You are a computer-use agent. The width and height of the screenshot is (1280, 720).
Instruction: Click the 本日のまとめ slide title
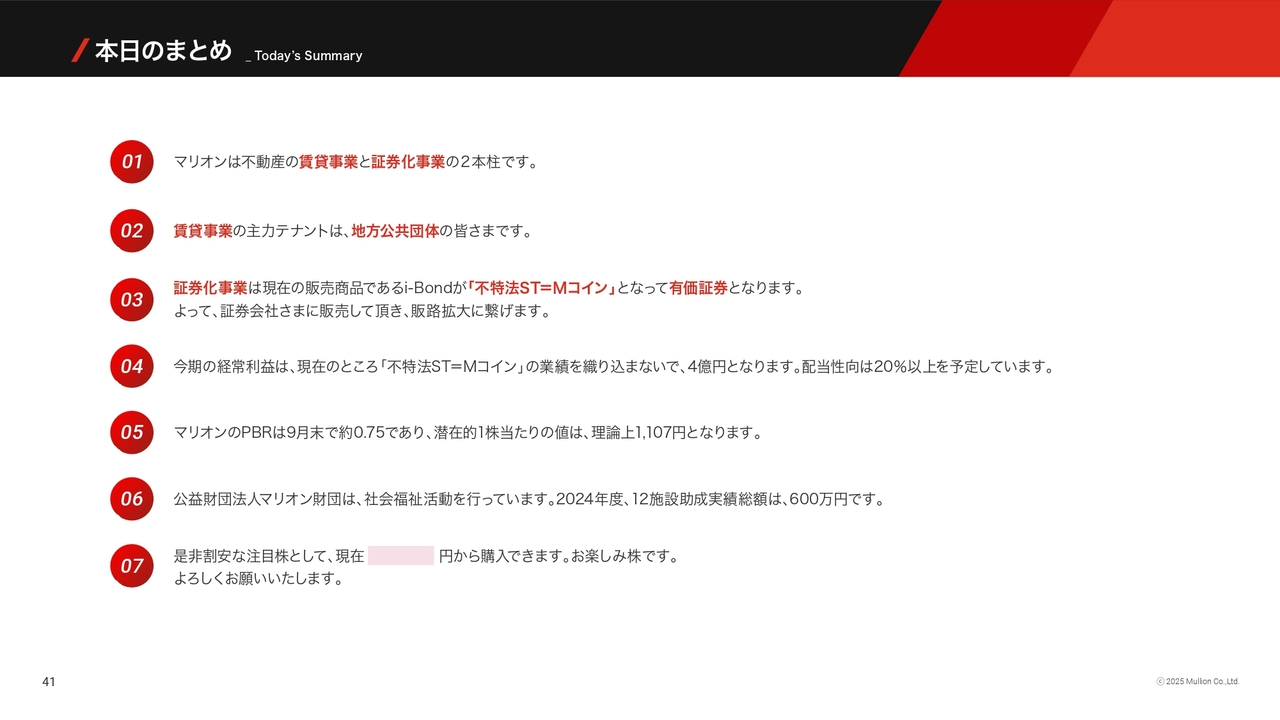(163, 51)
